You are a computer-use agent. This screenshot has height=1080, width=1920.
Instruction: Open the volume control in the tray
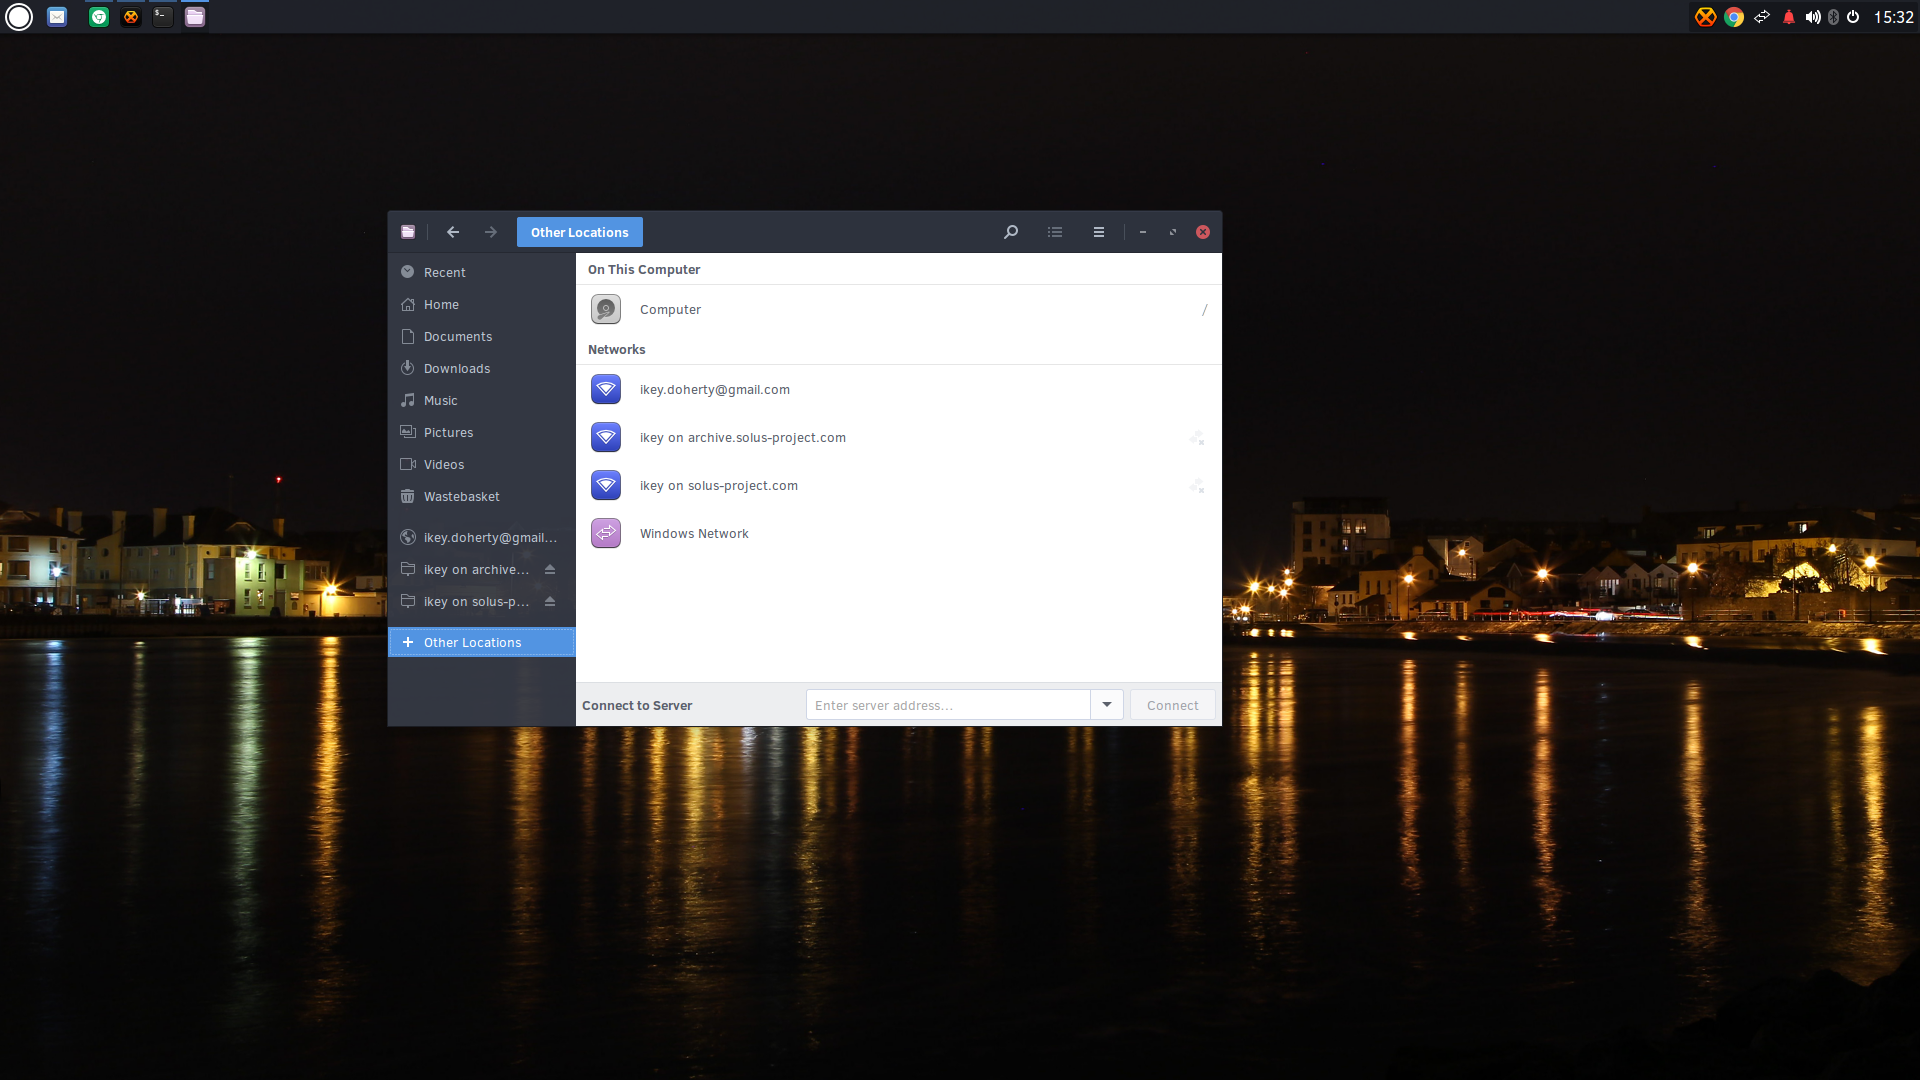pyautogui.click(x=1813, y=17)
